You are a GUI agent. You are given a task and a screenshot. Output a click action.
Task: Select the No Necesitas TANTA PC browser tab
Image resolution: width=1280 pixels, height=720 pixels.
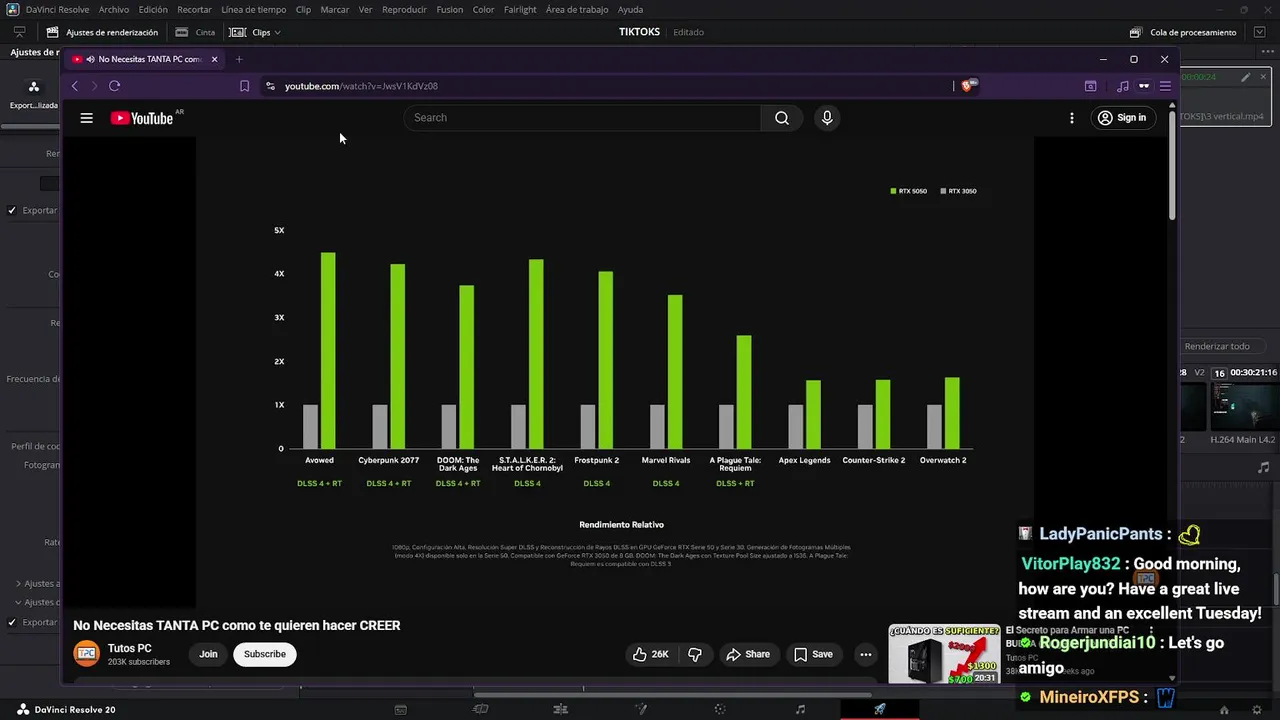(x=144, y=59)
